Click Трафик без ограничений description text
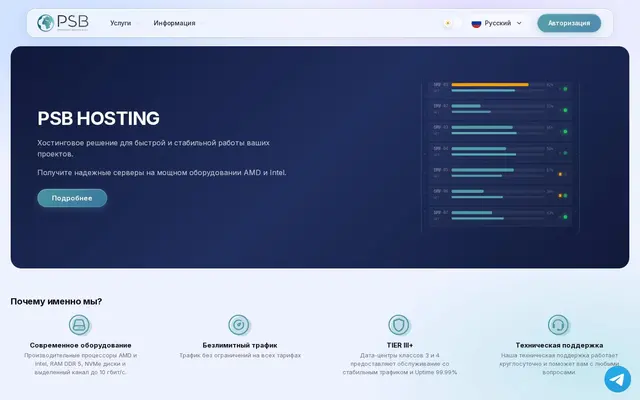 tap(240, 356)
